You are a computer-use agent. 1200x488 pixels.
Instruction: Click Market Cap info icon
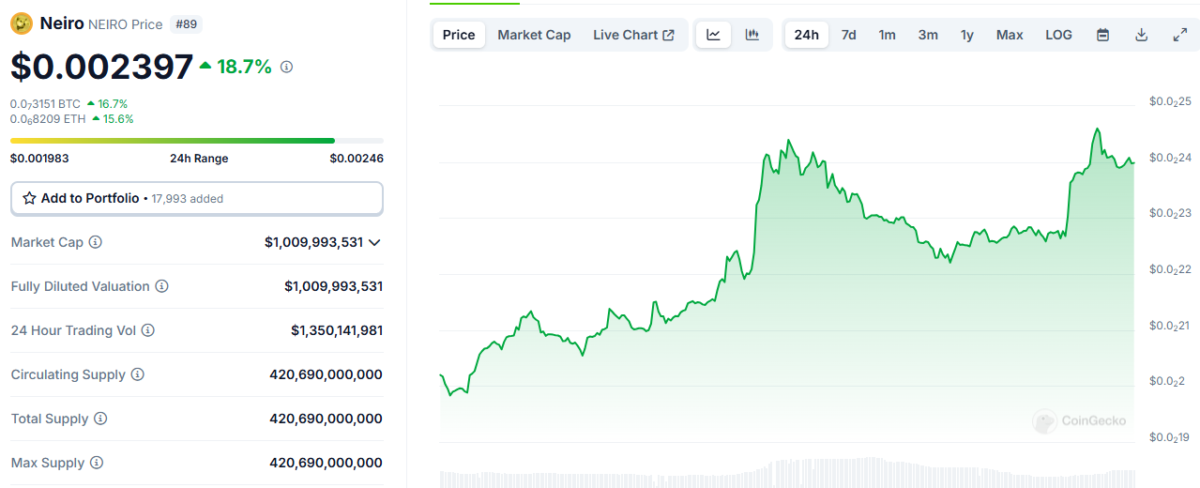tap(96, 242)
